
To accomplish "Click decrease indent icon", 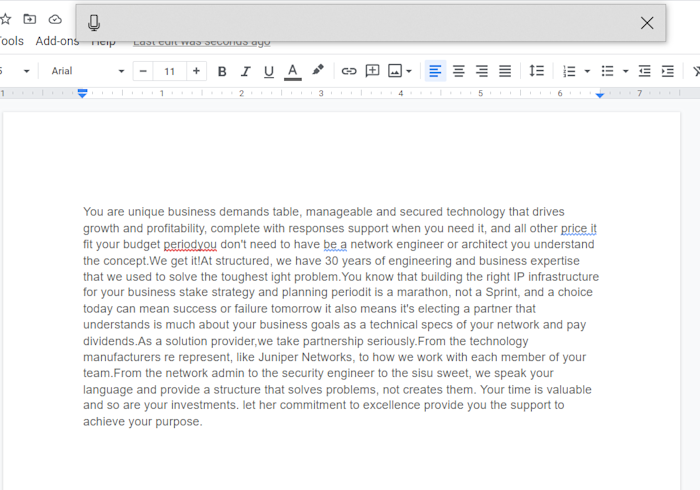I will pos(644,71).
